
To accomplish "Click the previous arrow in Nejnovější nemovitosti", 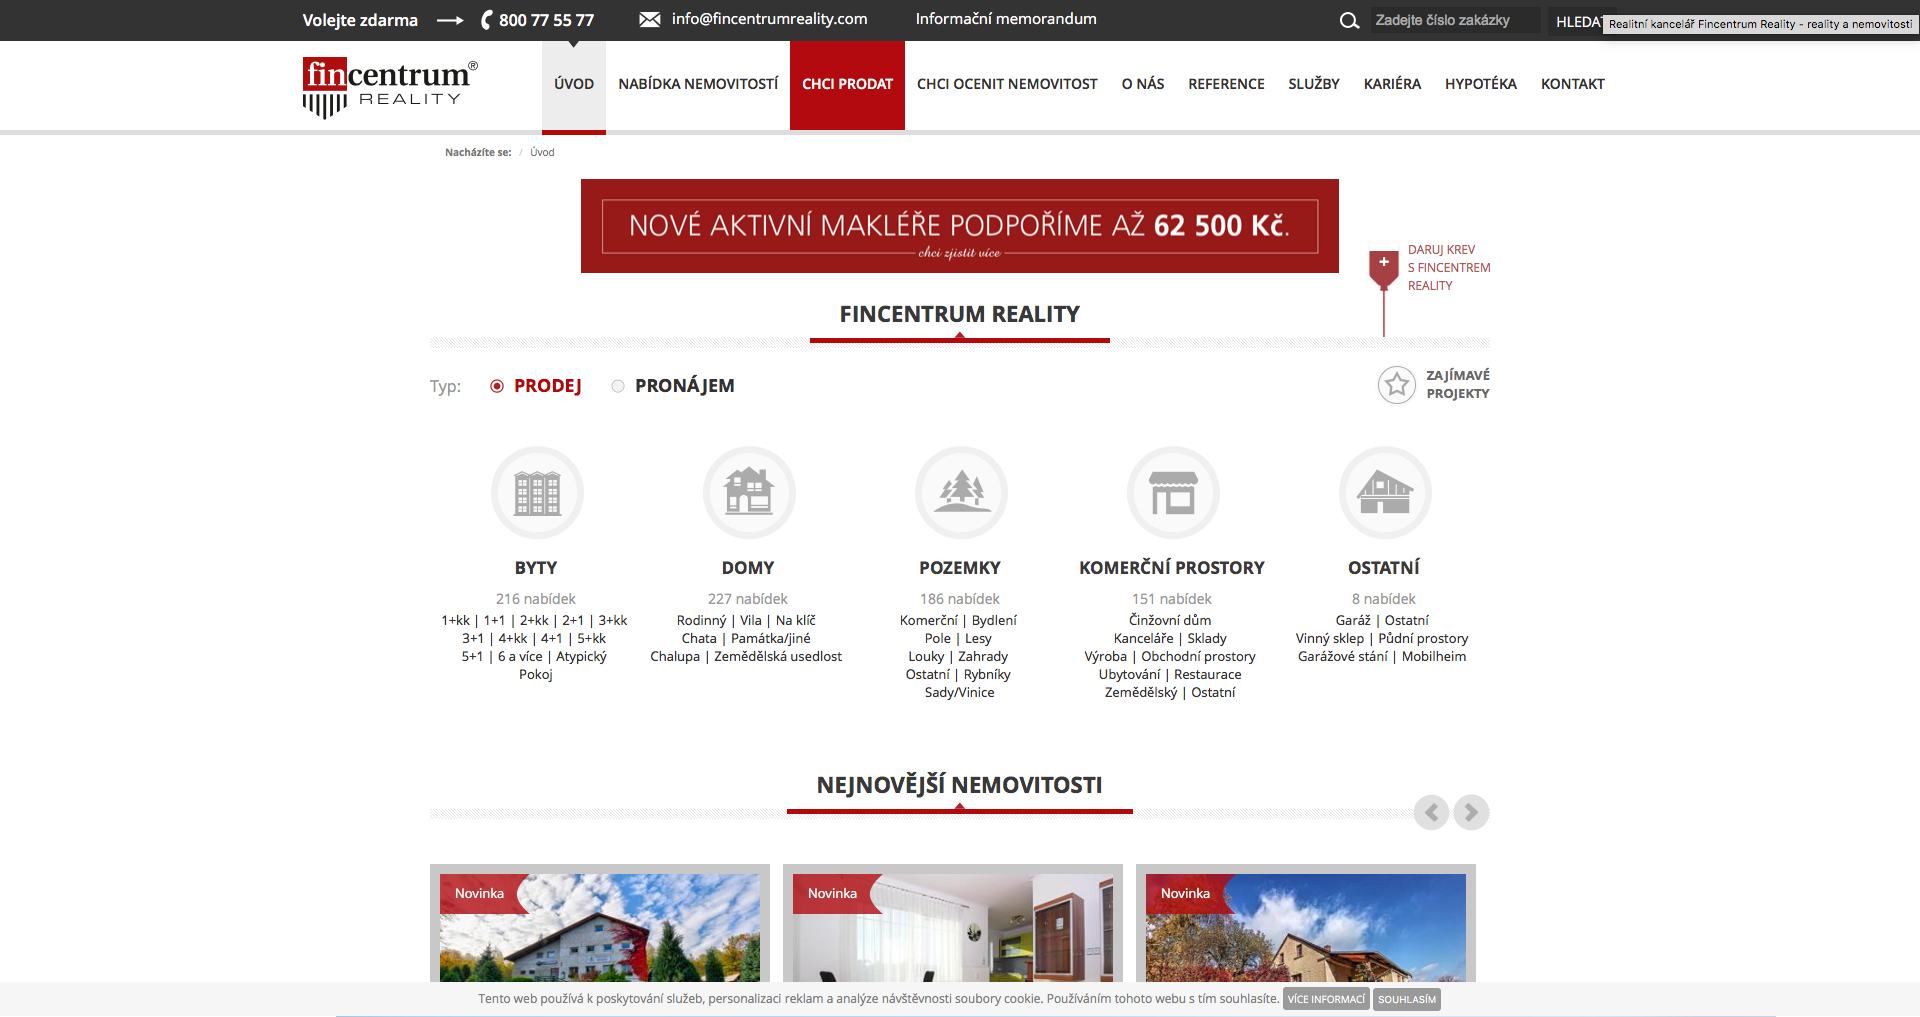I will [1431, 812].
